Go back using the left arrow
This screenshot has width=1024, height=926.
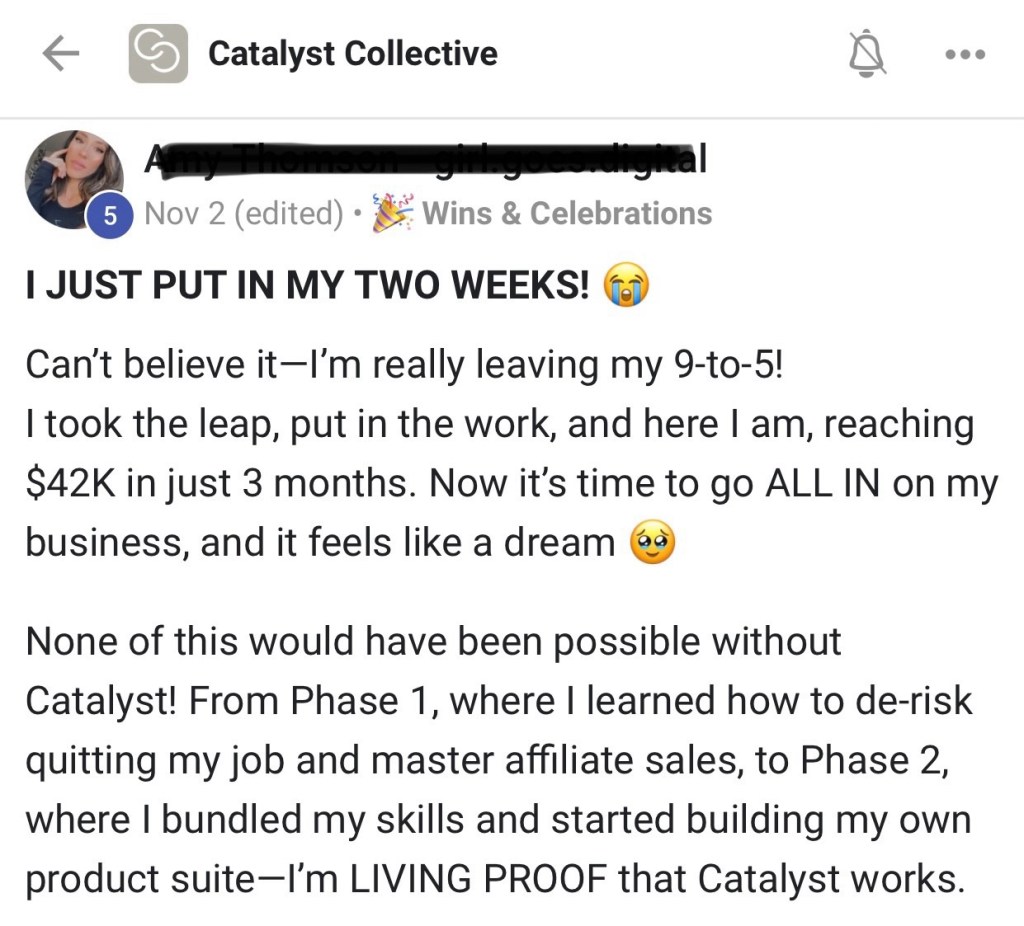62,55
